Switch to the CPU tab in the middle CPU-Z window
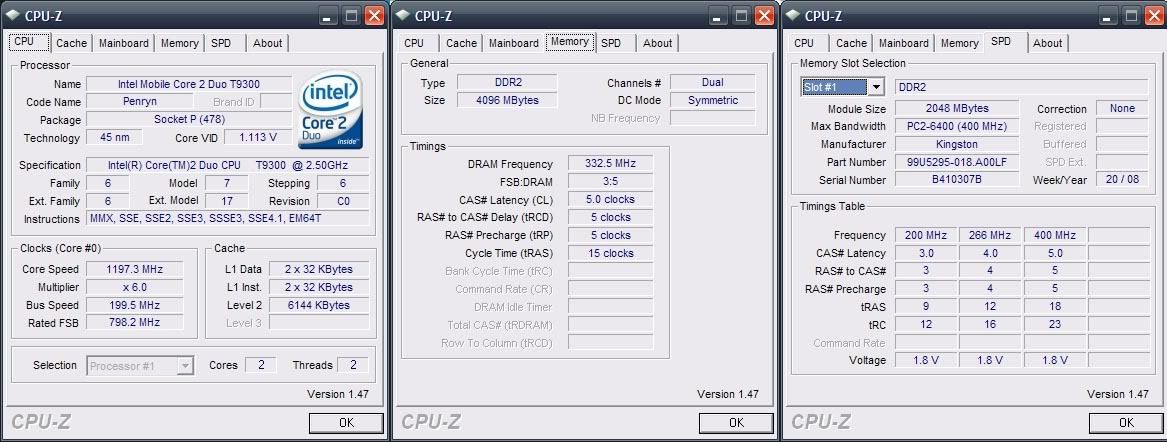The width and height of the screenshot is (1167, 442). (x=414, y=43)
